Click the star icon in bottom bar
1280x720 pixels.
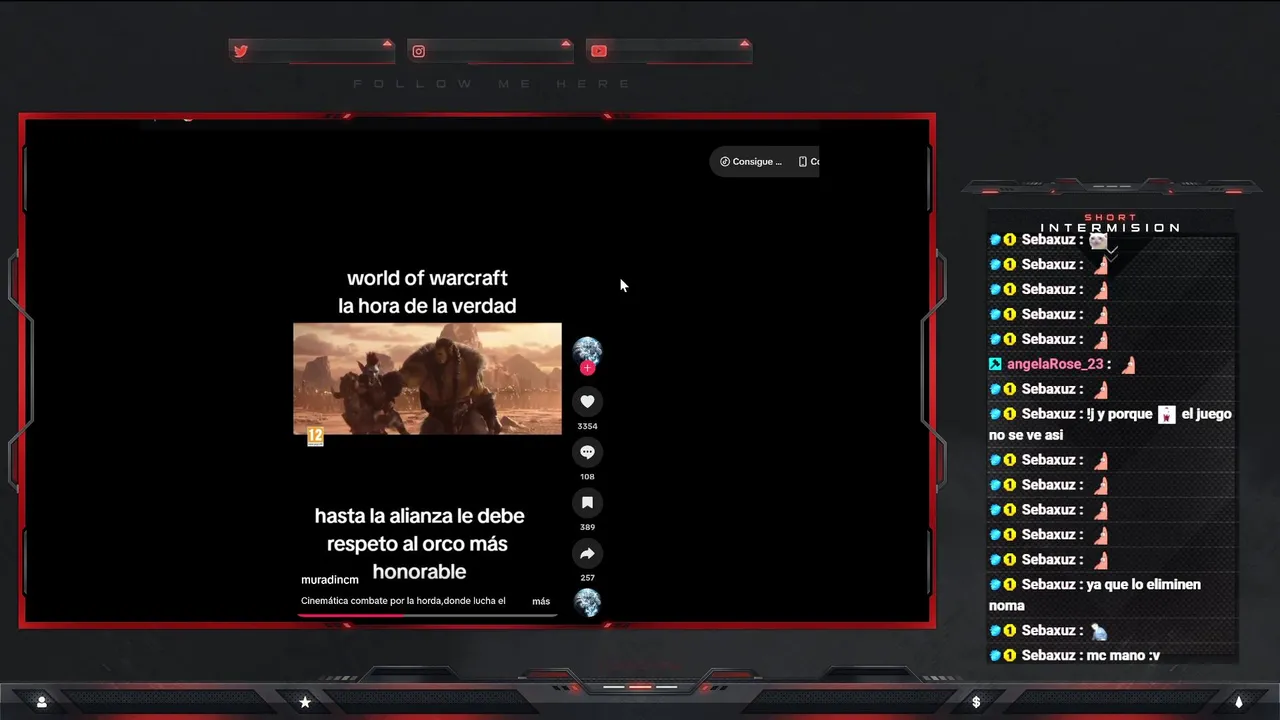pyautogui.click(x=305, y=702)
